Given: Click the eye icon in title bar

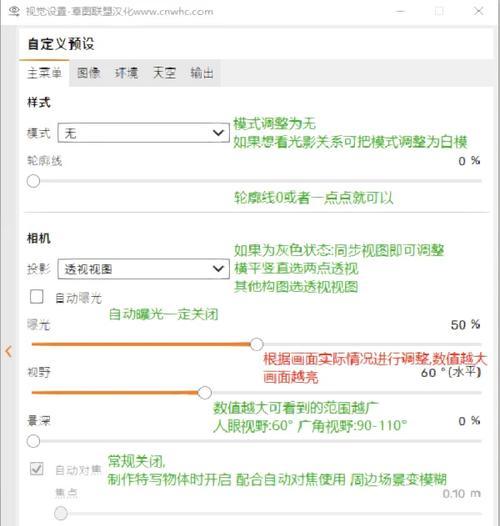Looking at the screenshot, I should pos(14,11).
